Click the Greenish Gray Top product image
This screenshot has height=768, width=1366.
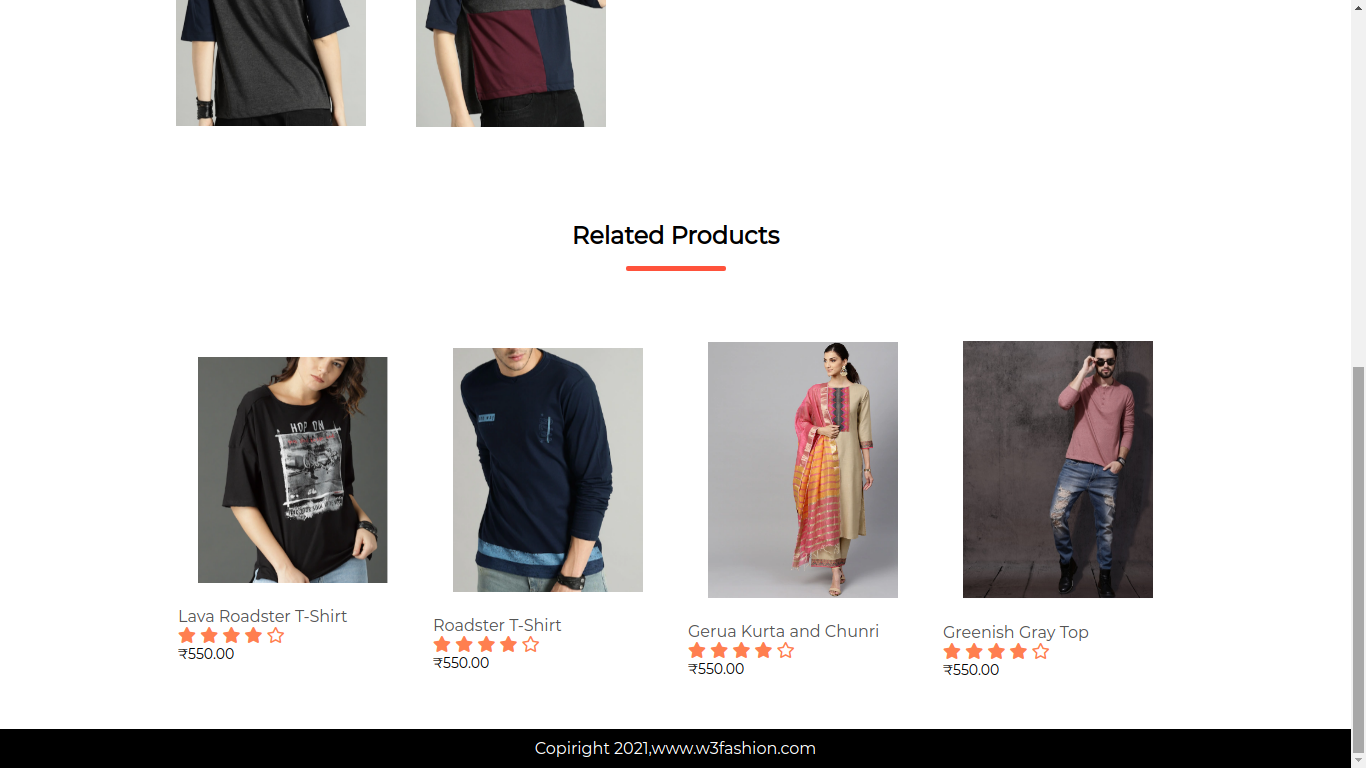(1057, 468)
